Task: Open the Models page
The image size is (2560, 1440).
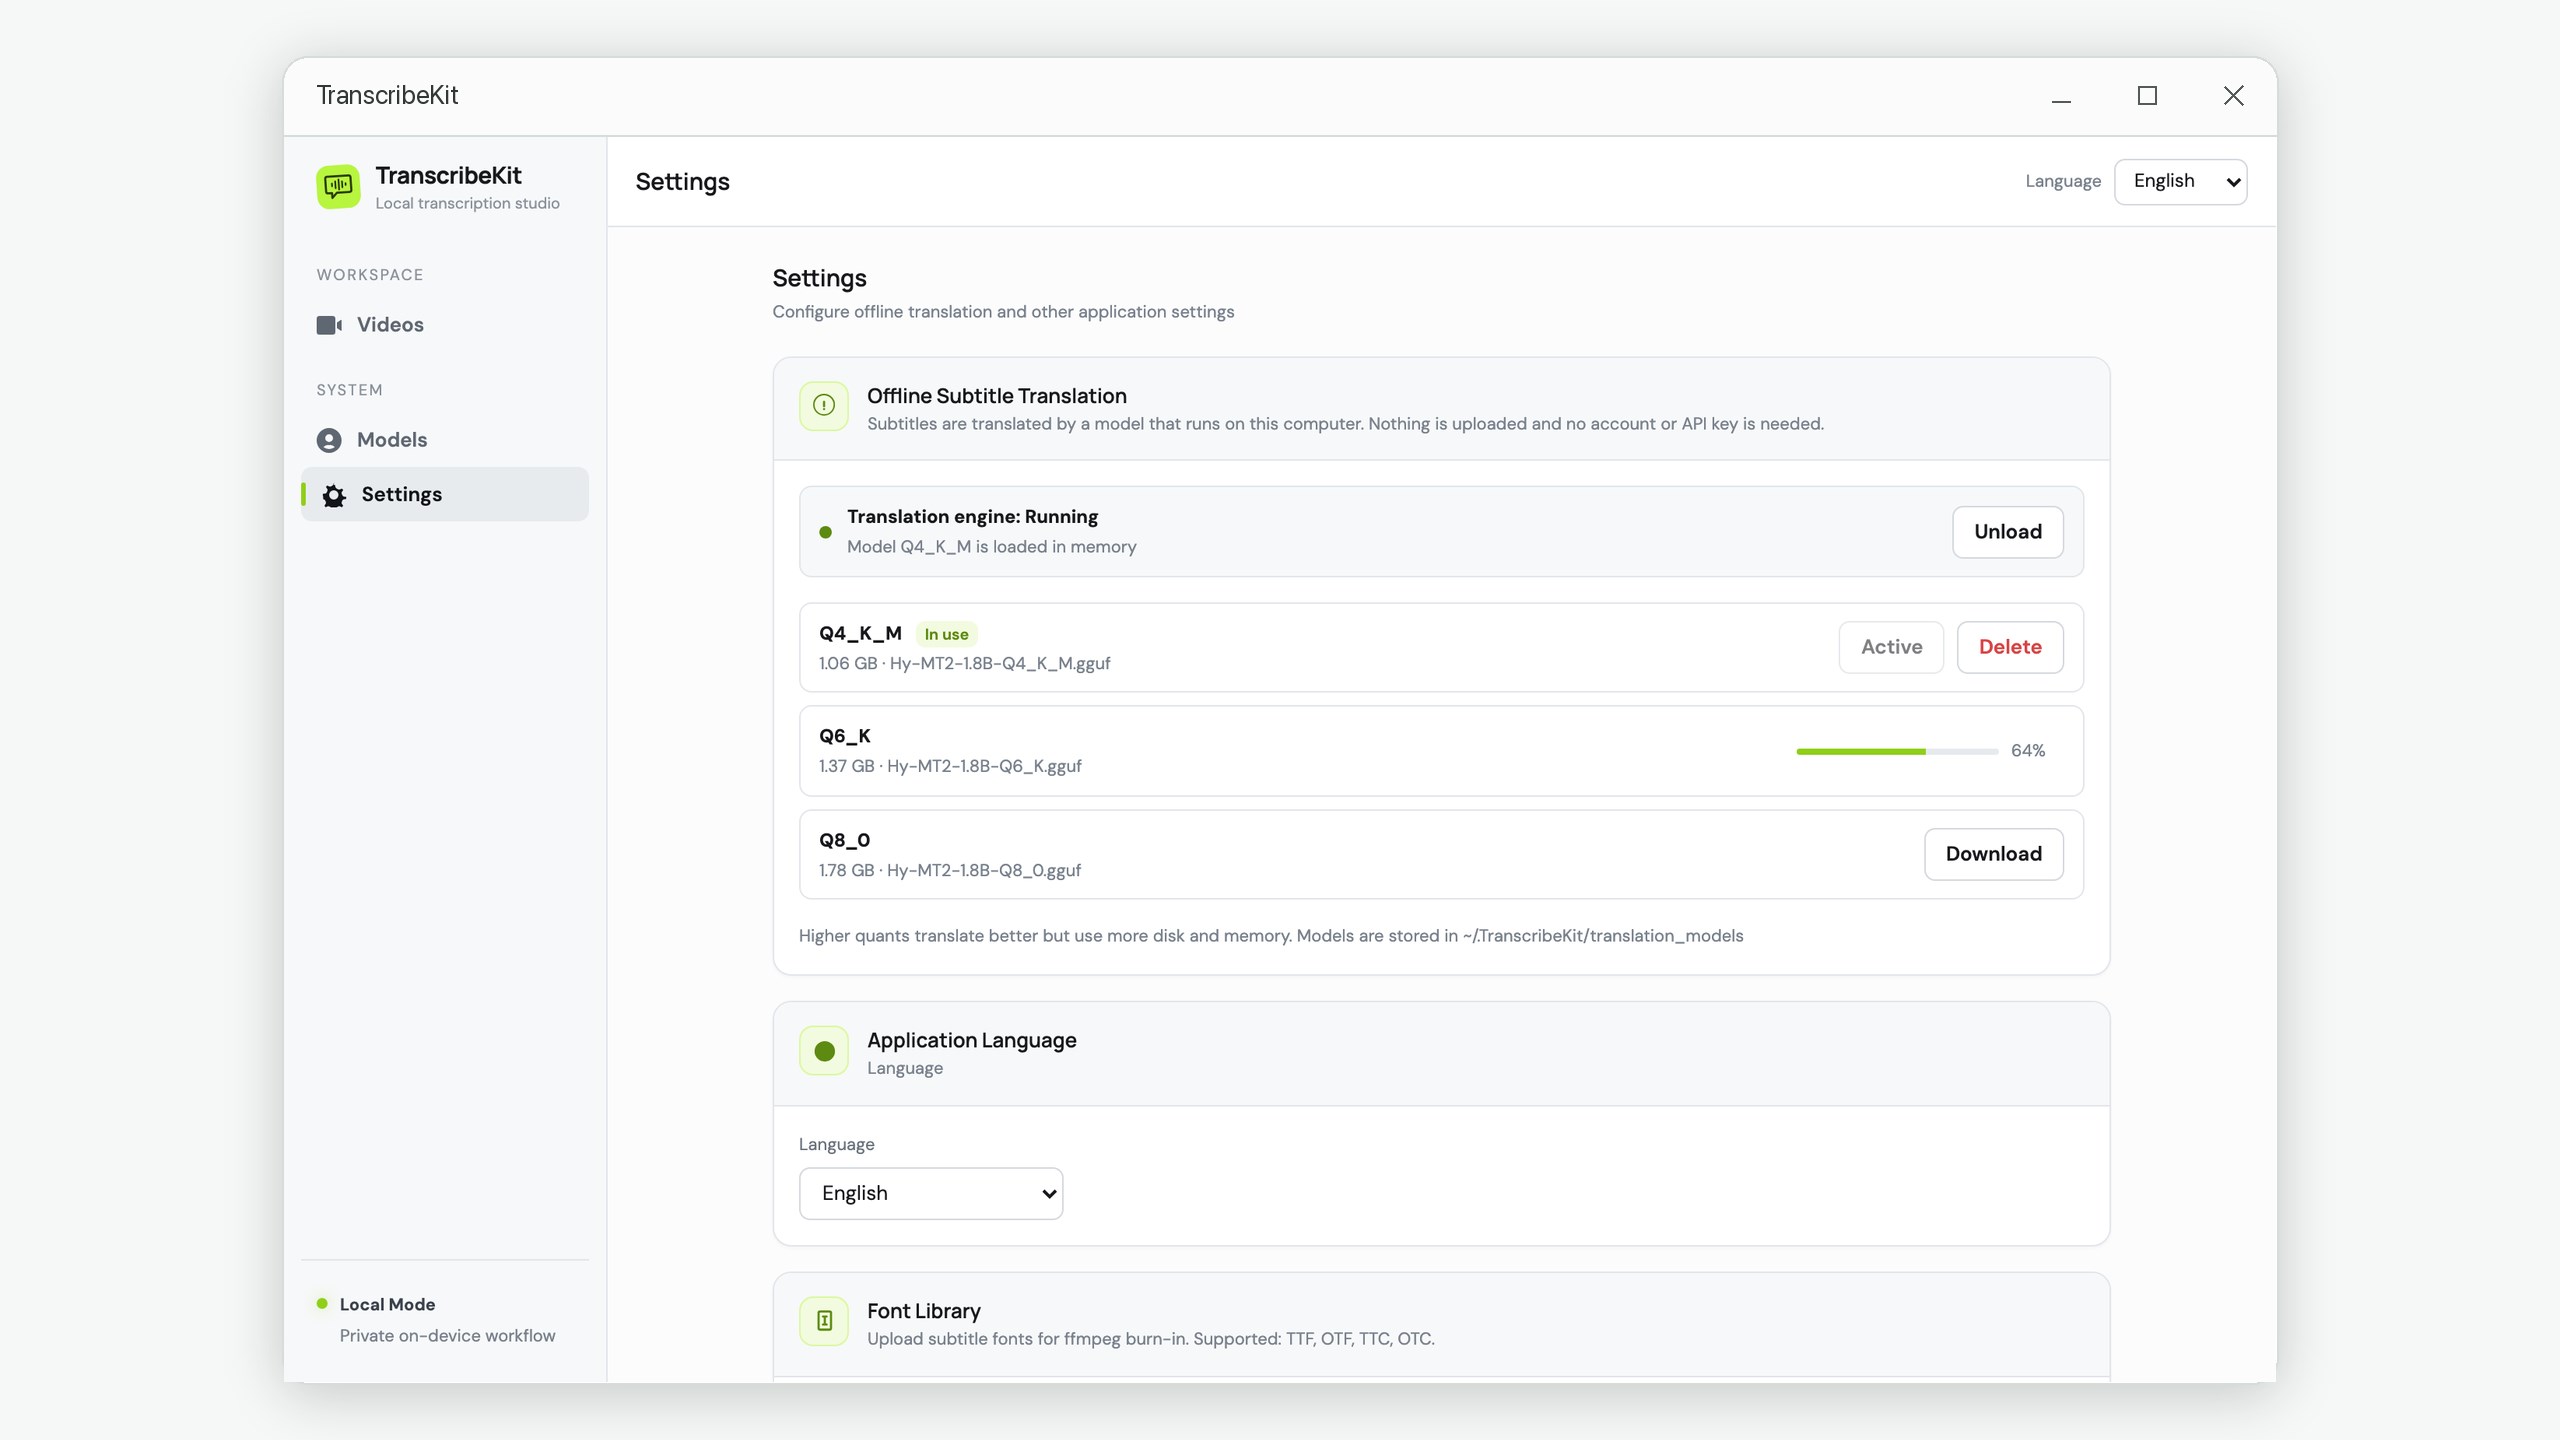Action: 445,440
